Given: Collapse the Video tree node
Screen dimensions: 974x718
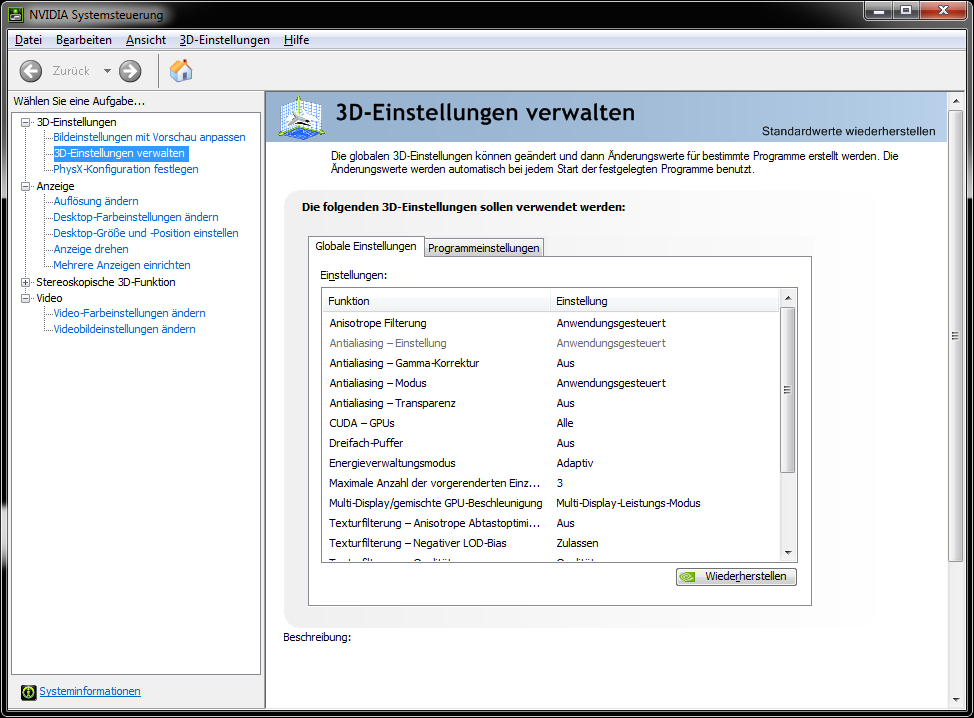Looking at the screenshot, I should 25,298.
